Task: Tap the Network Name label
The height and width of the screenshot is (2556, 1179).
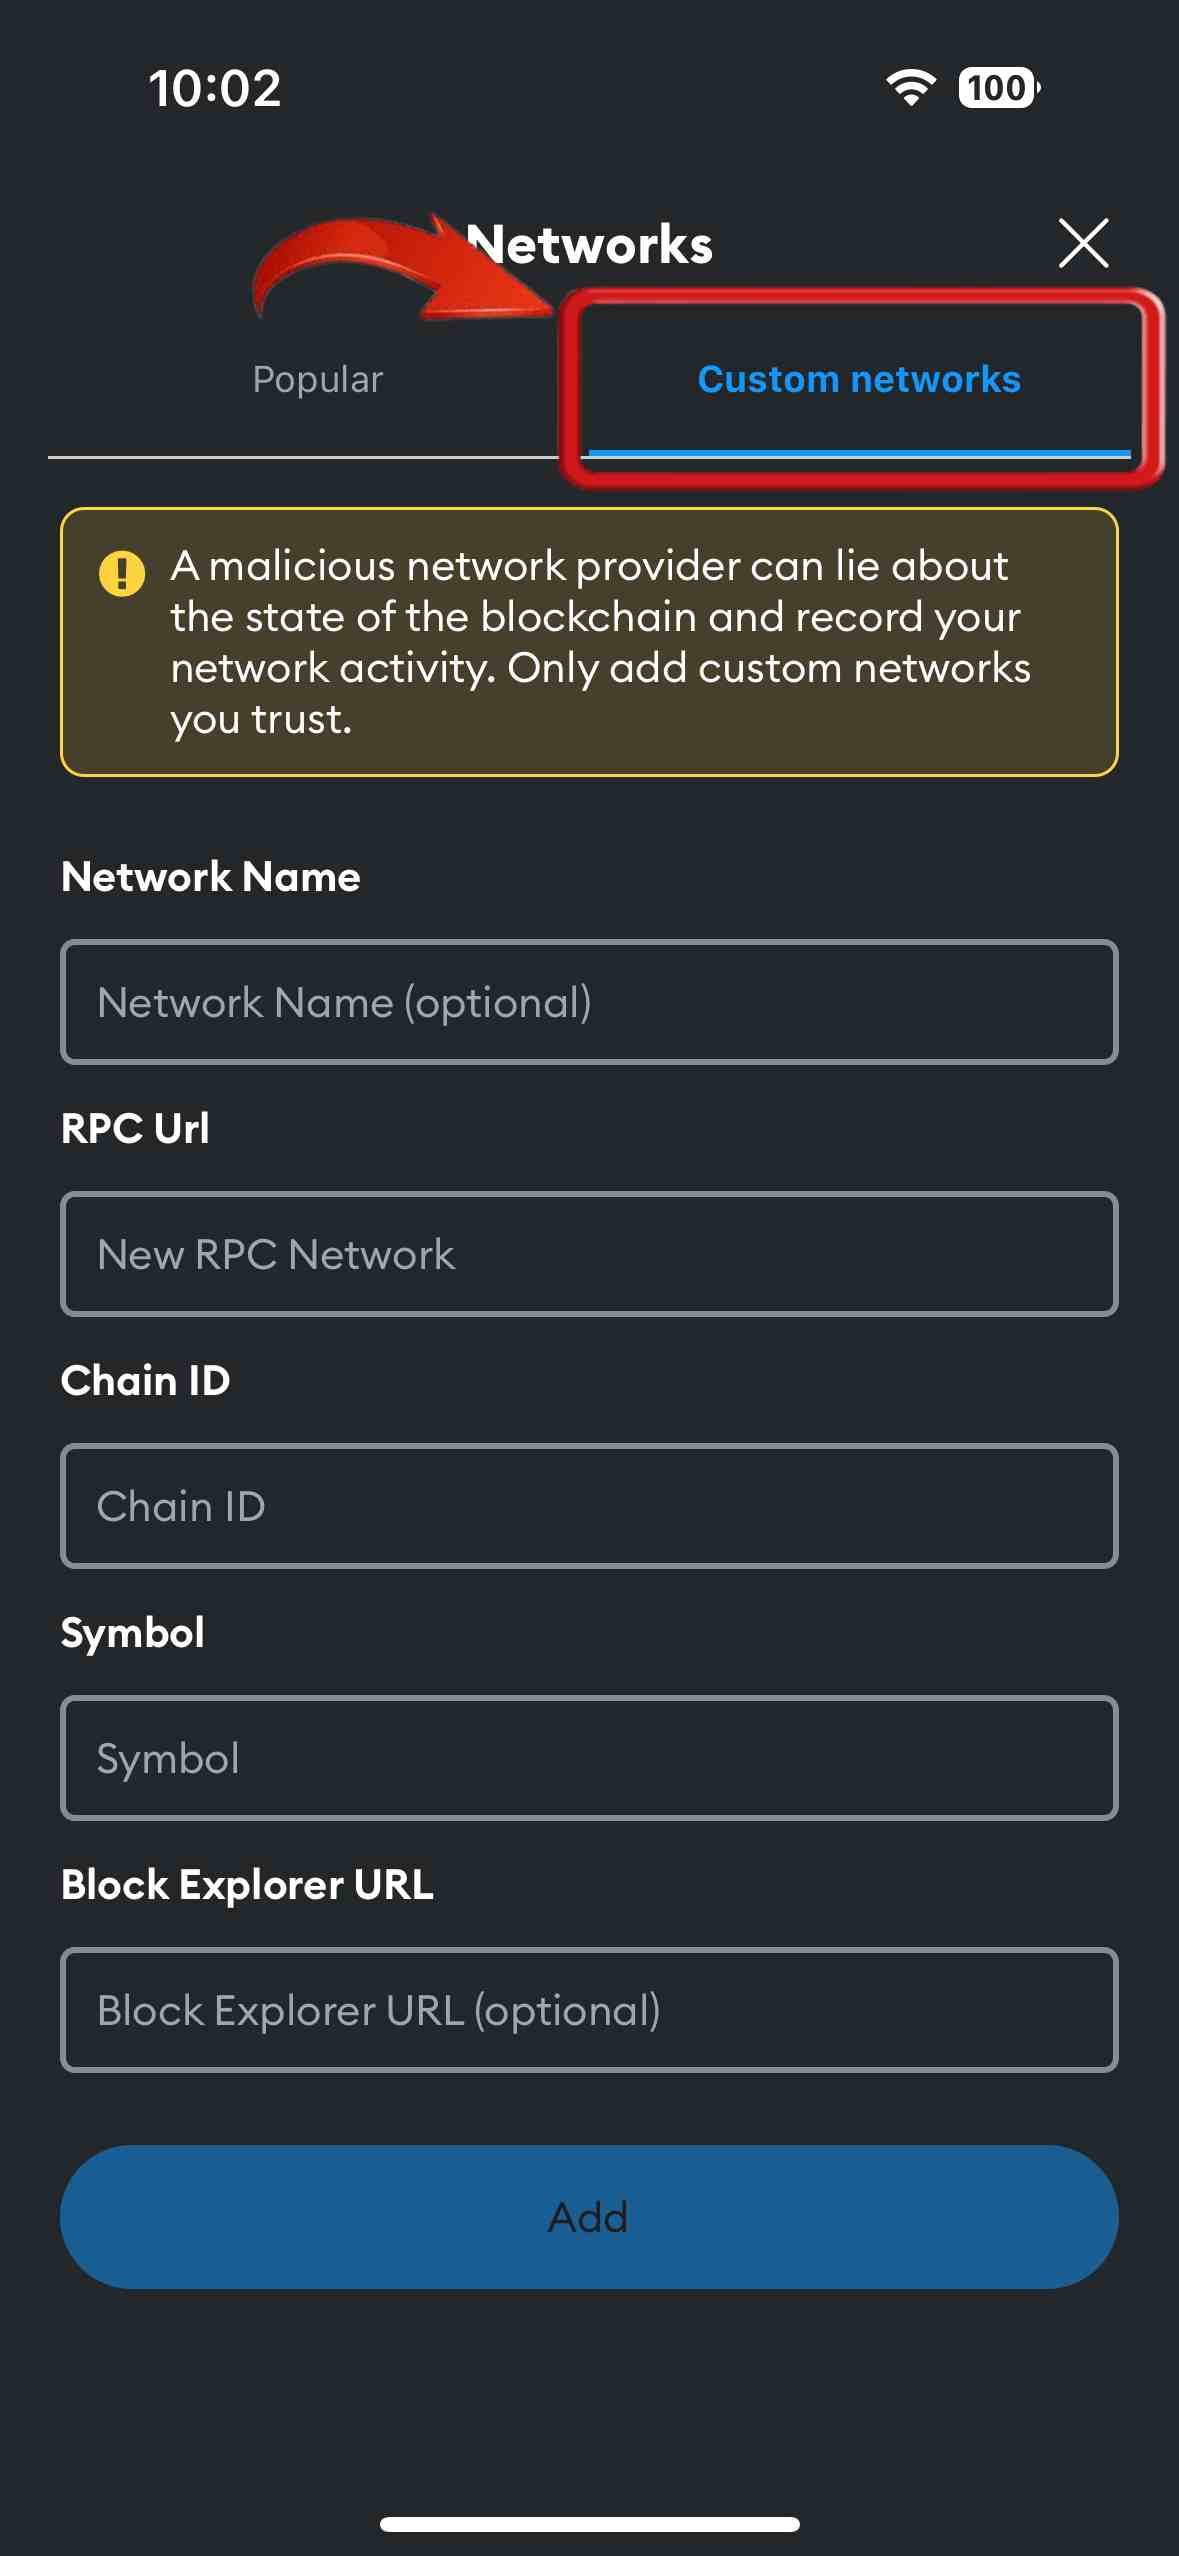Action: (211, 877)
